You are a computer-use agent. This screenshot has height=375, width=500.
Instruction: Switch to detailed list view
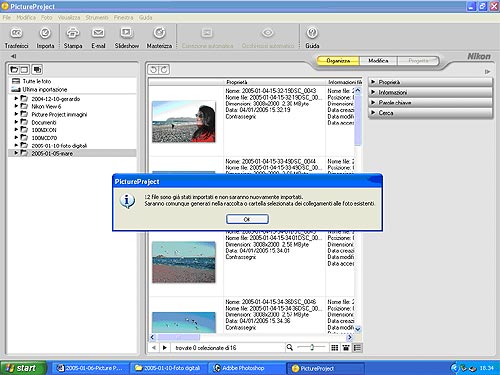(x=357, y=348)
